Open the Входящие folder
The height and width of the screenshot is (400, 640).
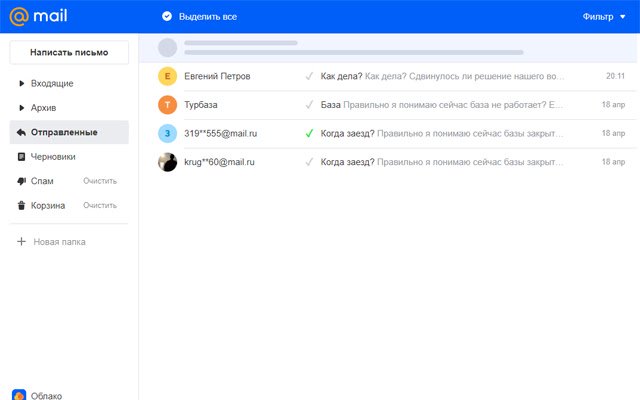pos(52,83)
